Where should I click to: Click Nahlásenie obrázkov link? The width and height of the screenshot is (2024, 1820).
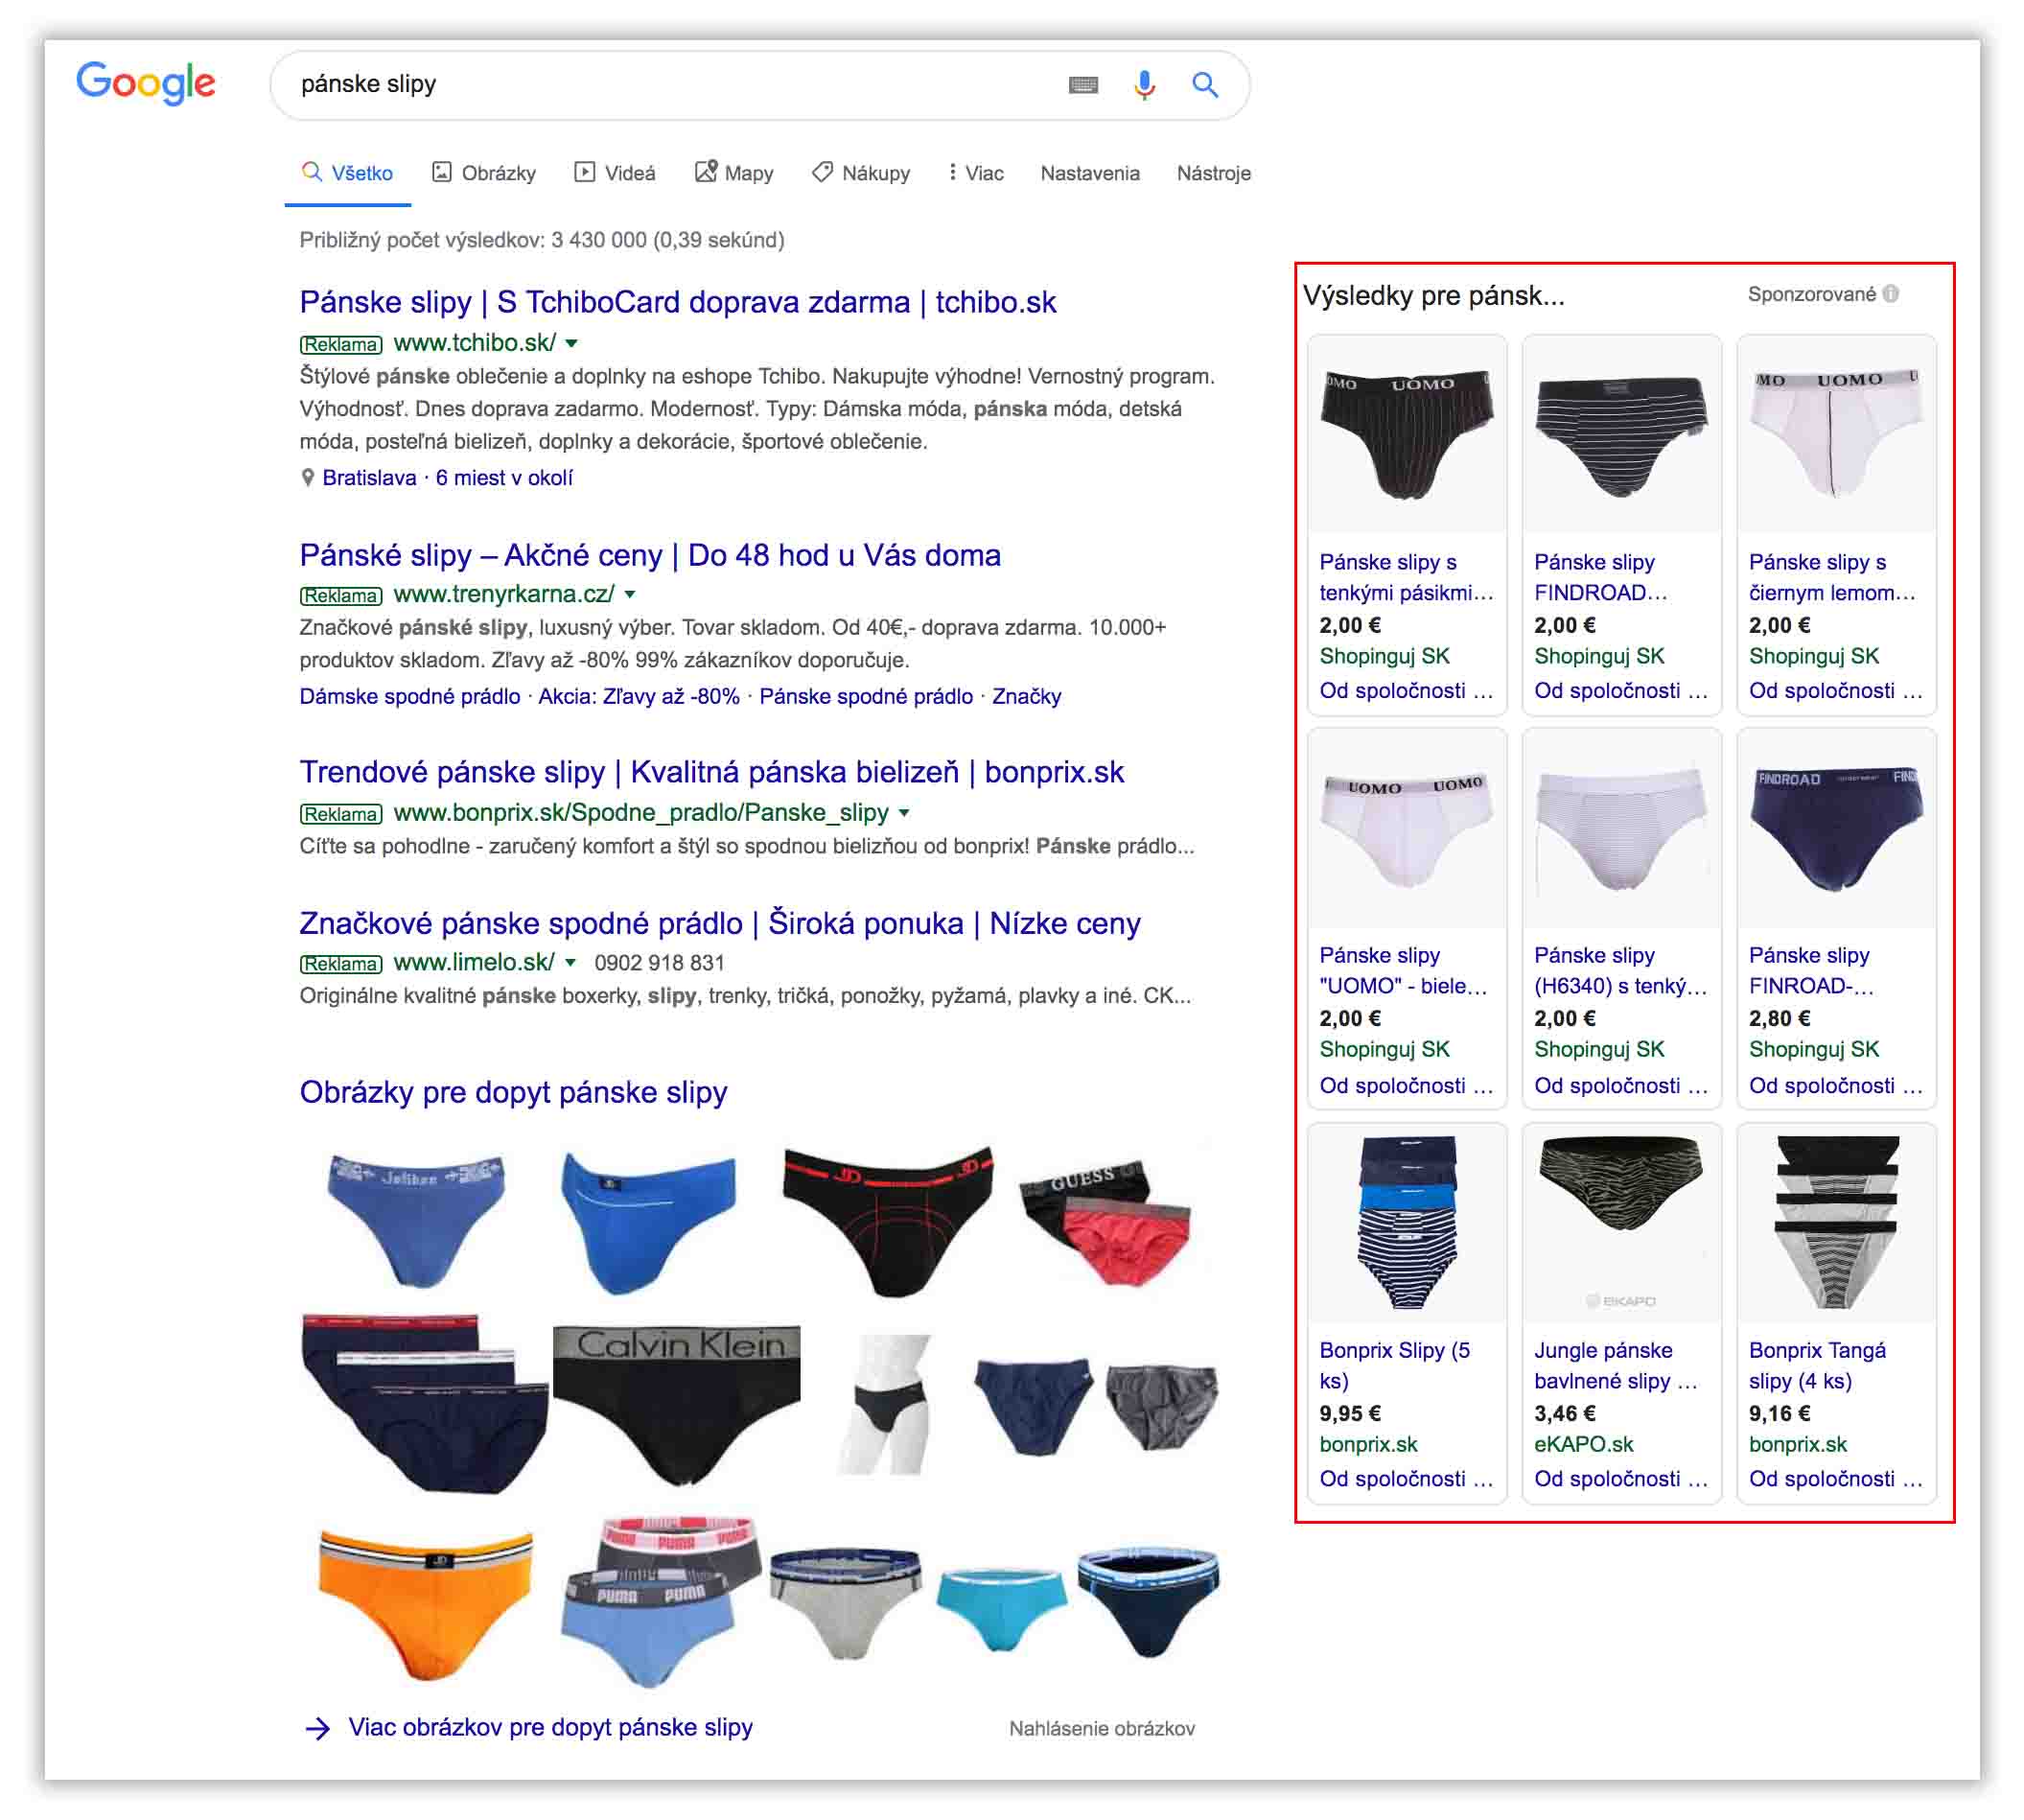click(x=1101, y=1728)
